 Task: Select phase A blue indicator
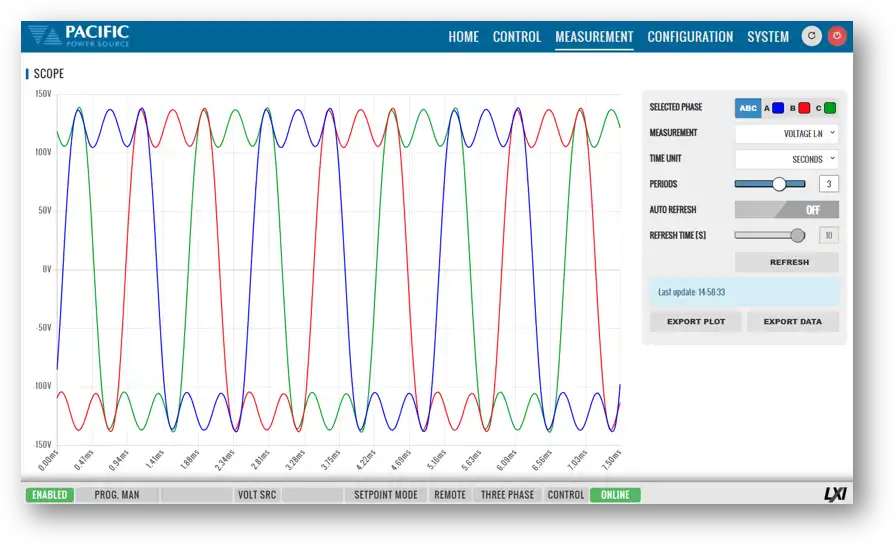(x=778, y=108)
